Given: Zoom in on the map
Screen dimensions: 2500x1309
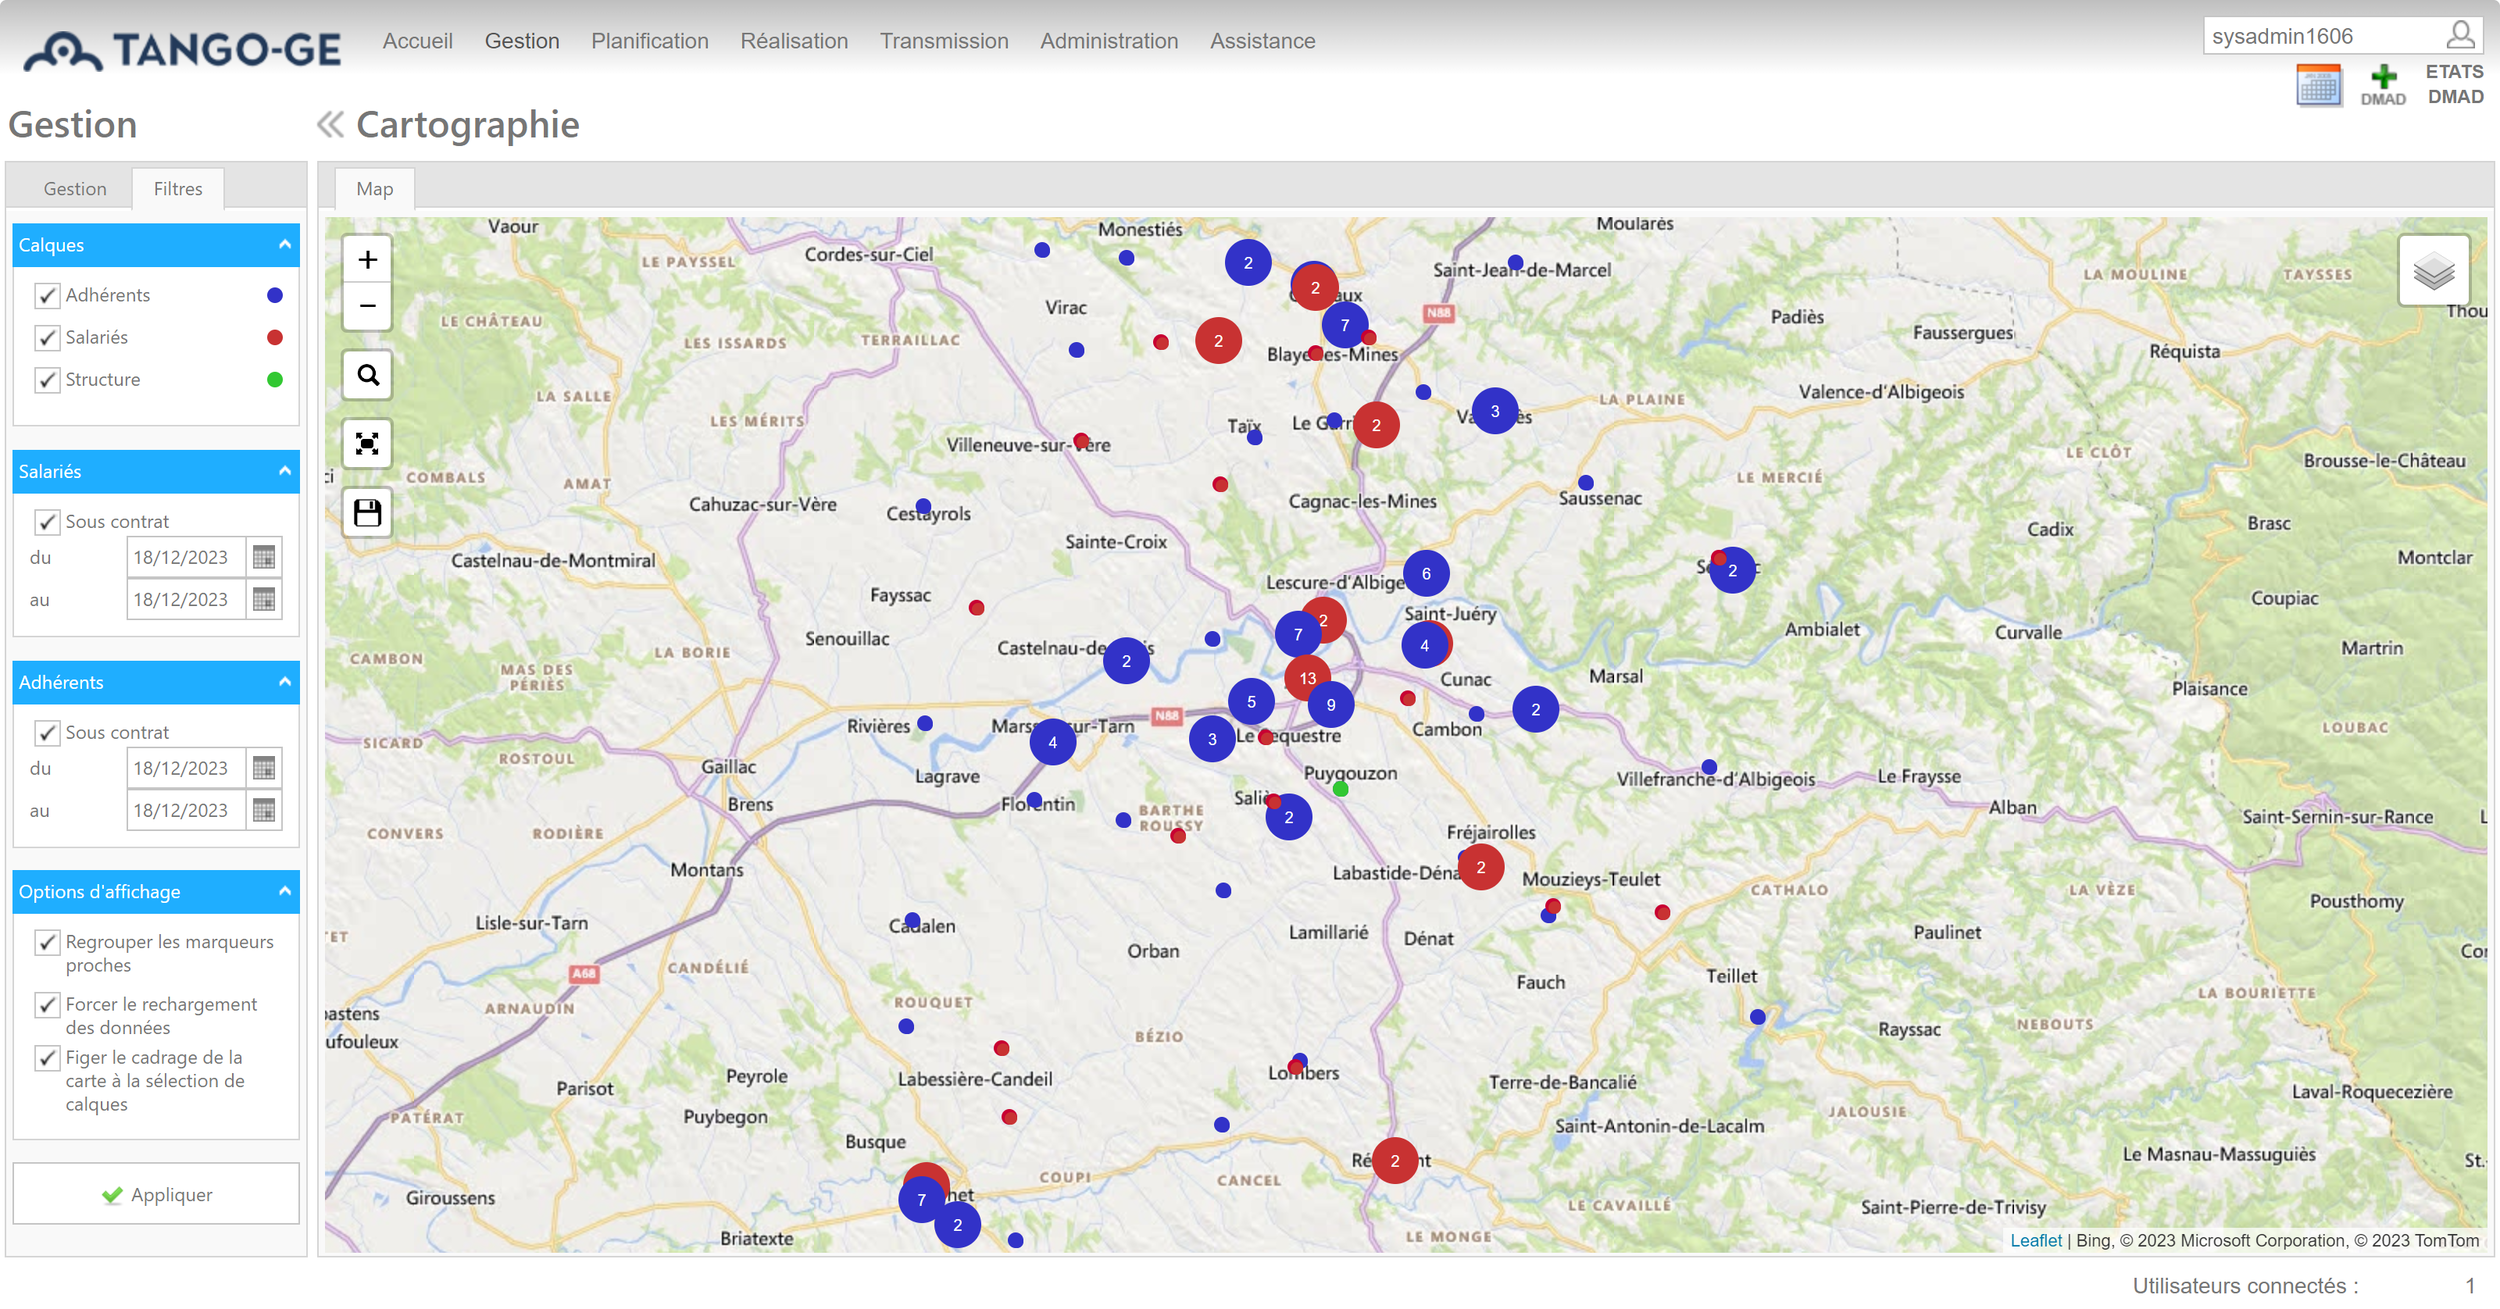Looking at the screenshot, I should tap(367, 260).
